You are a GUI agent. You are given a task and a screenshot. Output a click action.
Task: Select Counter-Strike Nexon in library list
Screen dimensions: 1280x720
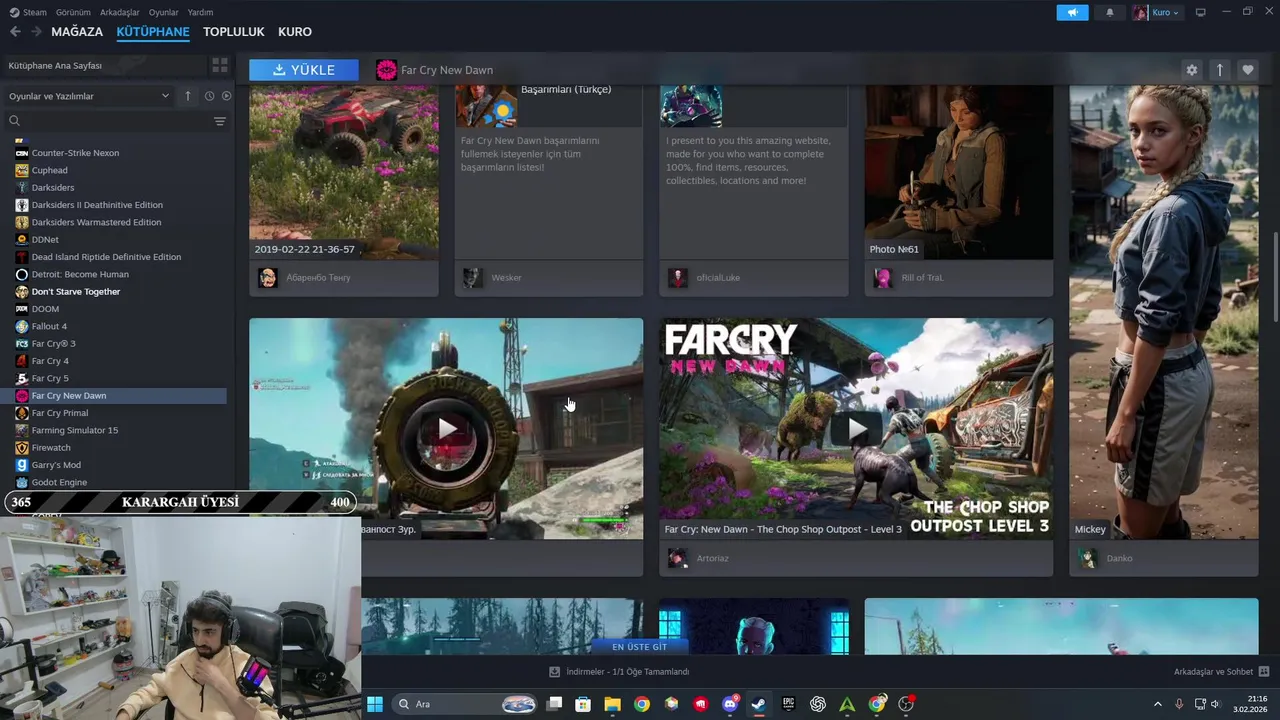tap(75, 153)
